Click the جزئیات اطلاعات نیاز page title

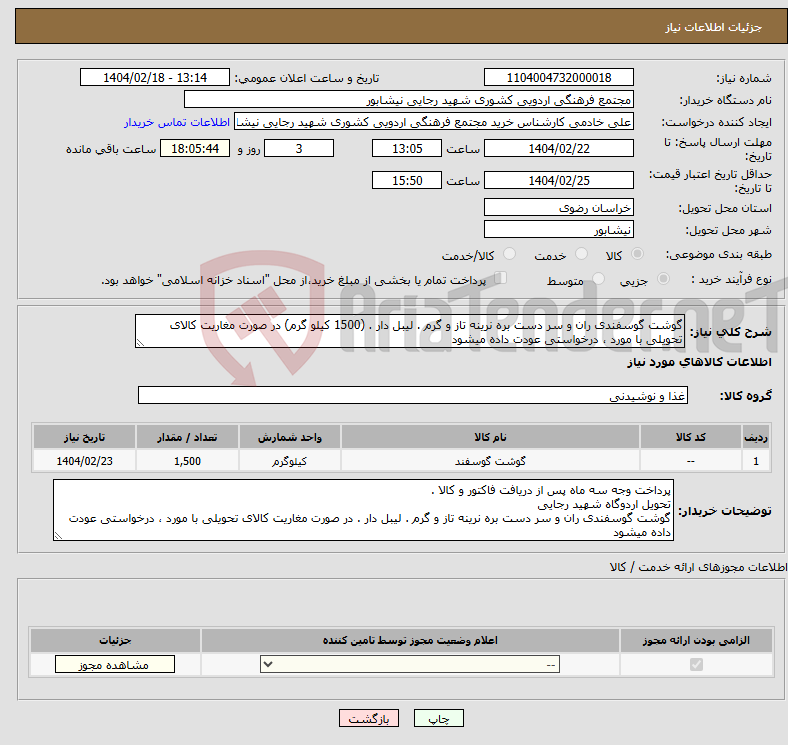tap(714, 27)
